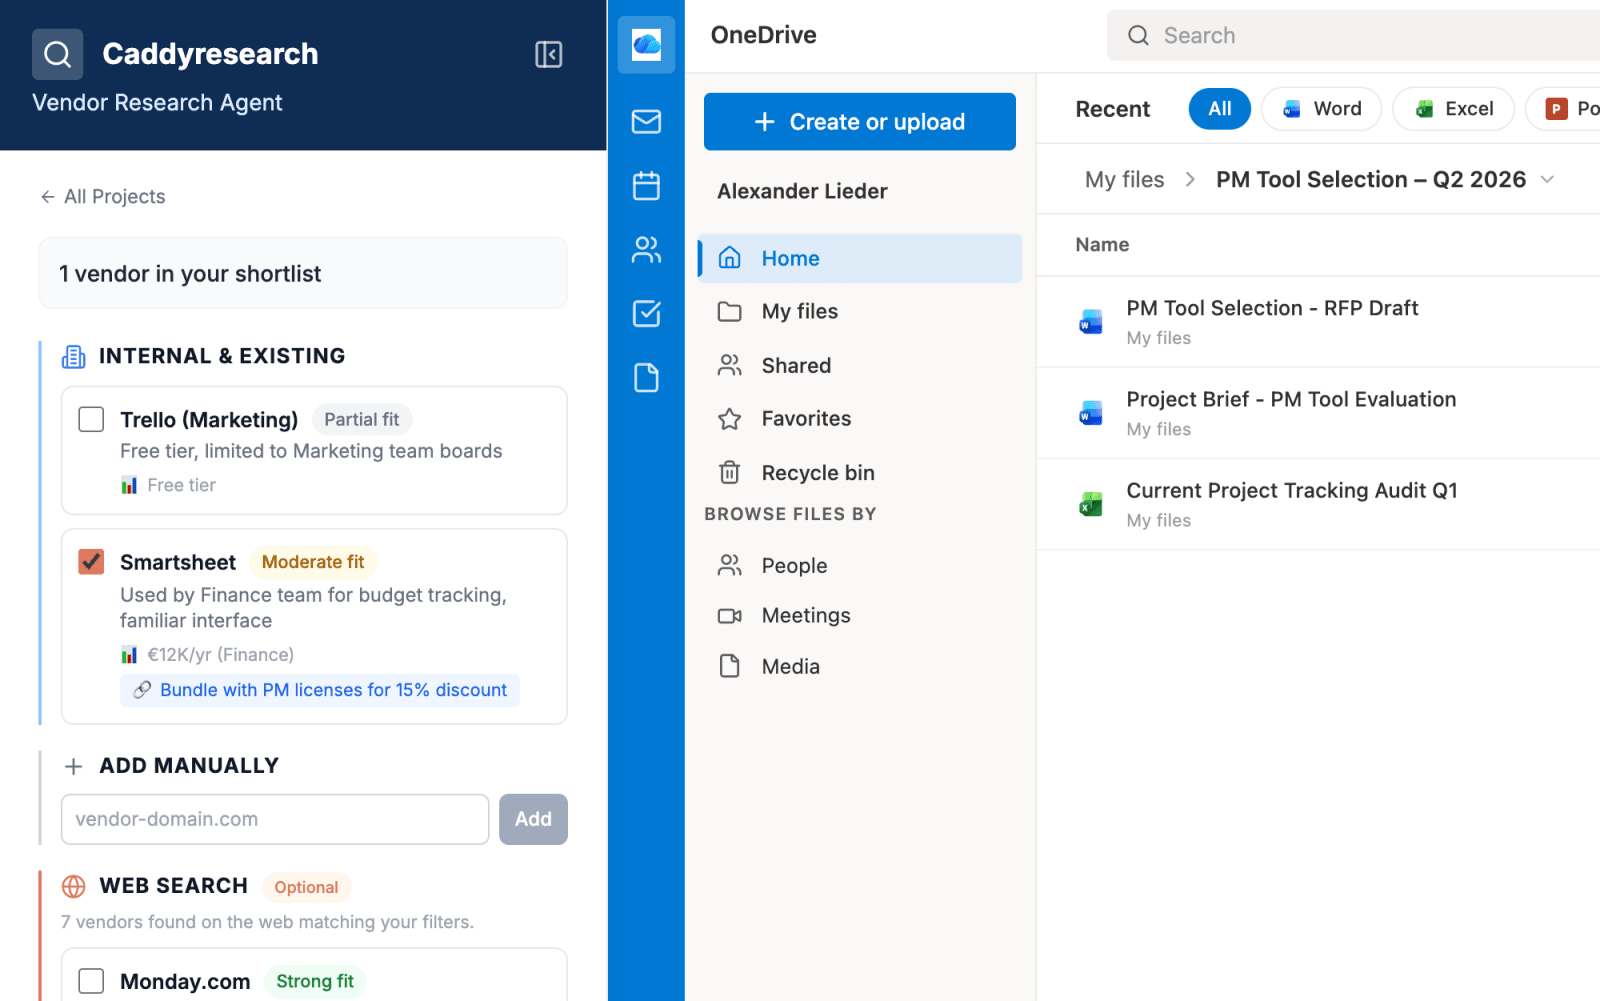Click the Optional tag beside Web Search
Image resolution: width=1600 pixels, height=1001 pixels.
pyautogui.click(x=306, y=887)
